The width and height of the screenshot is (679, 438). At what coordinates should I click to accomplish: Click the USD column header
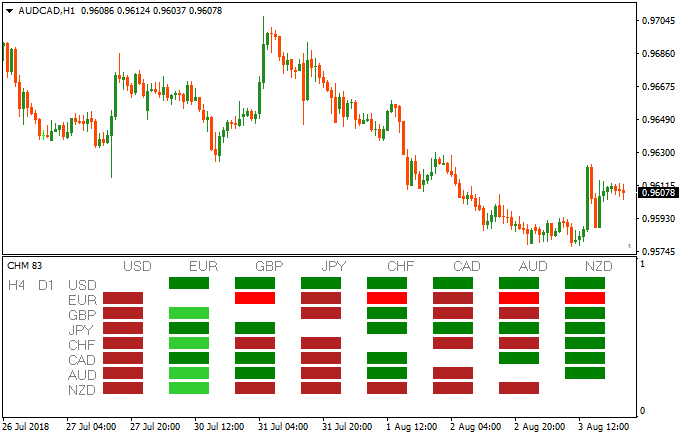pos(137,266)
